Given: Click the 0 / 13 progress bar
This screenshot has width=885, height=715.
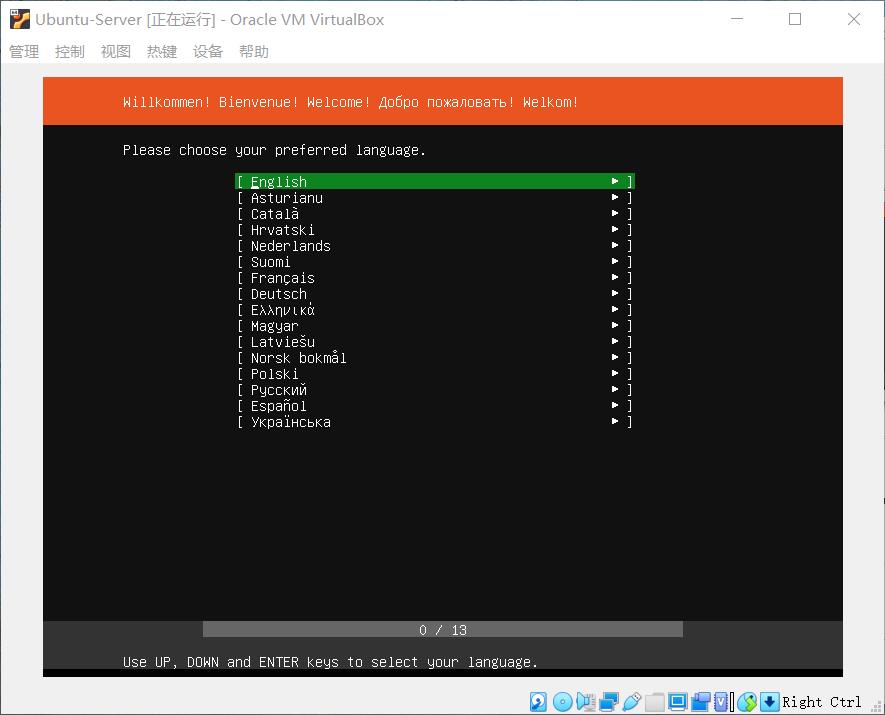Looking at the screenshot, I should [x=441, y=629].
